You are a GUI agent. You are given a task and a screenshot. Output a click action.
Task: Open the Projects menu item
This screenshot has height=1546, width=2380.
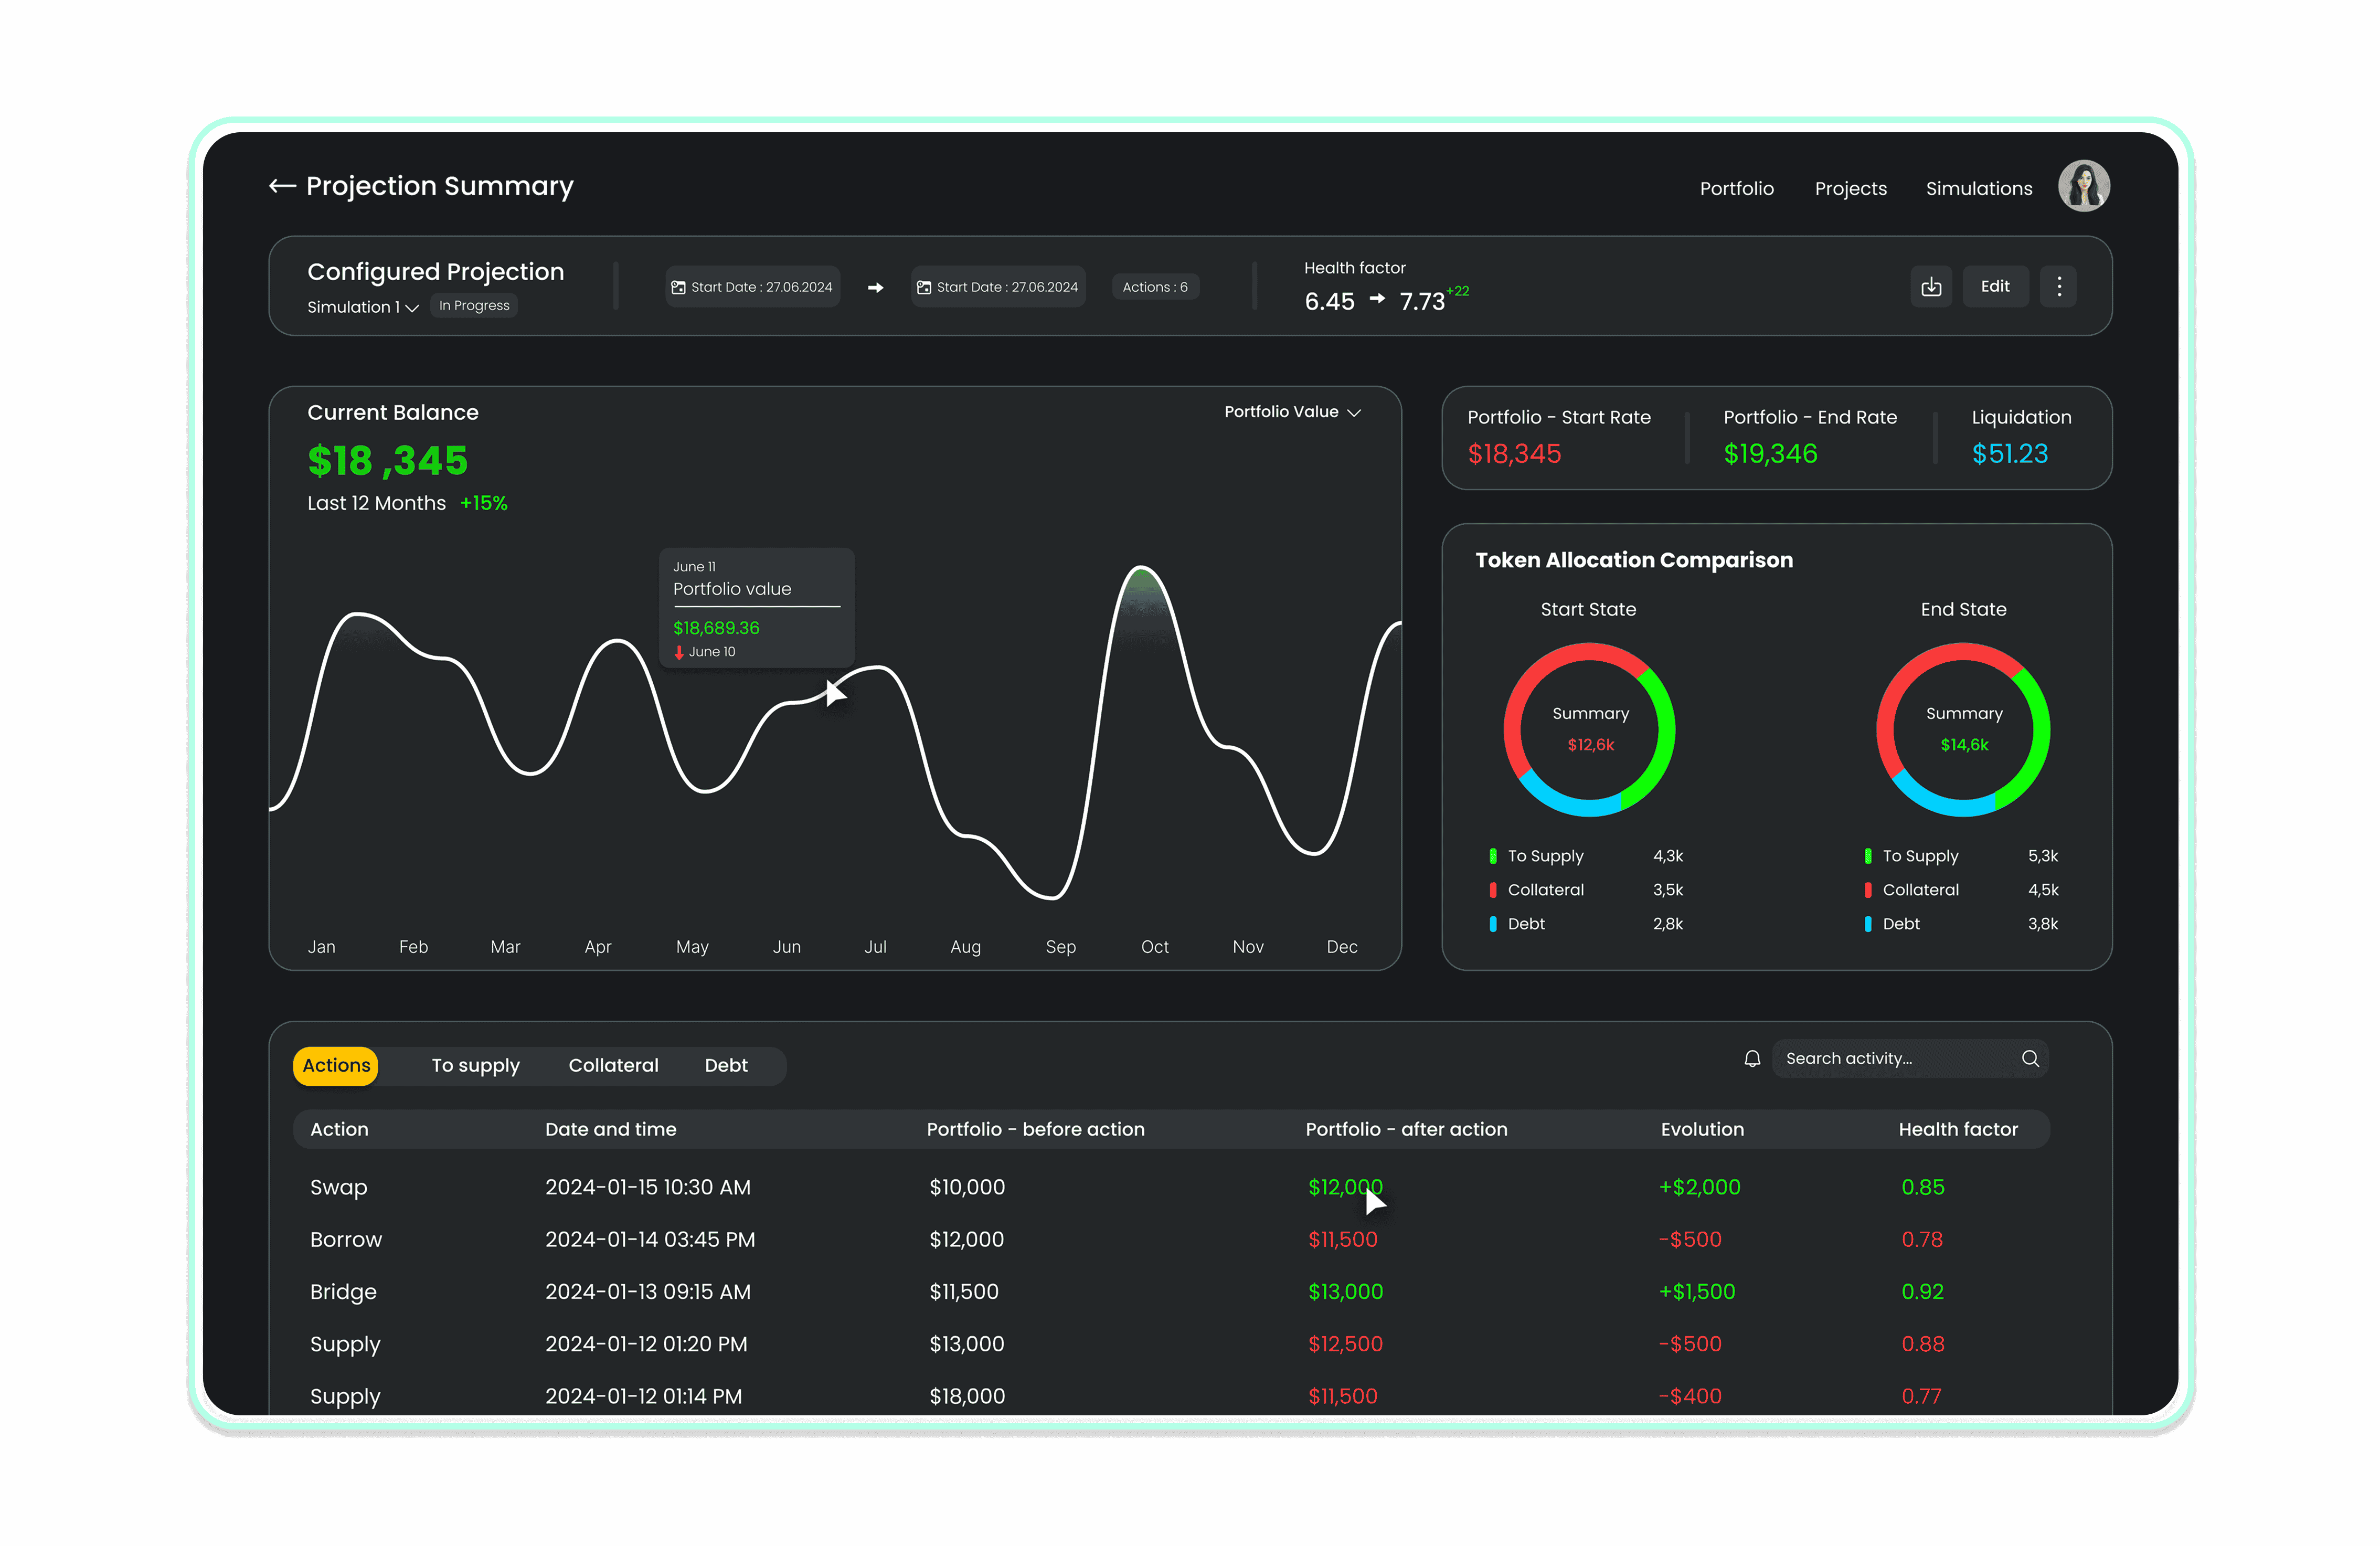[1851, 188]
